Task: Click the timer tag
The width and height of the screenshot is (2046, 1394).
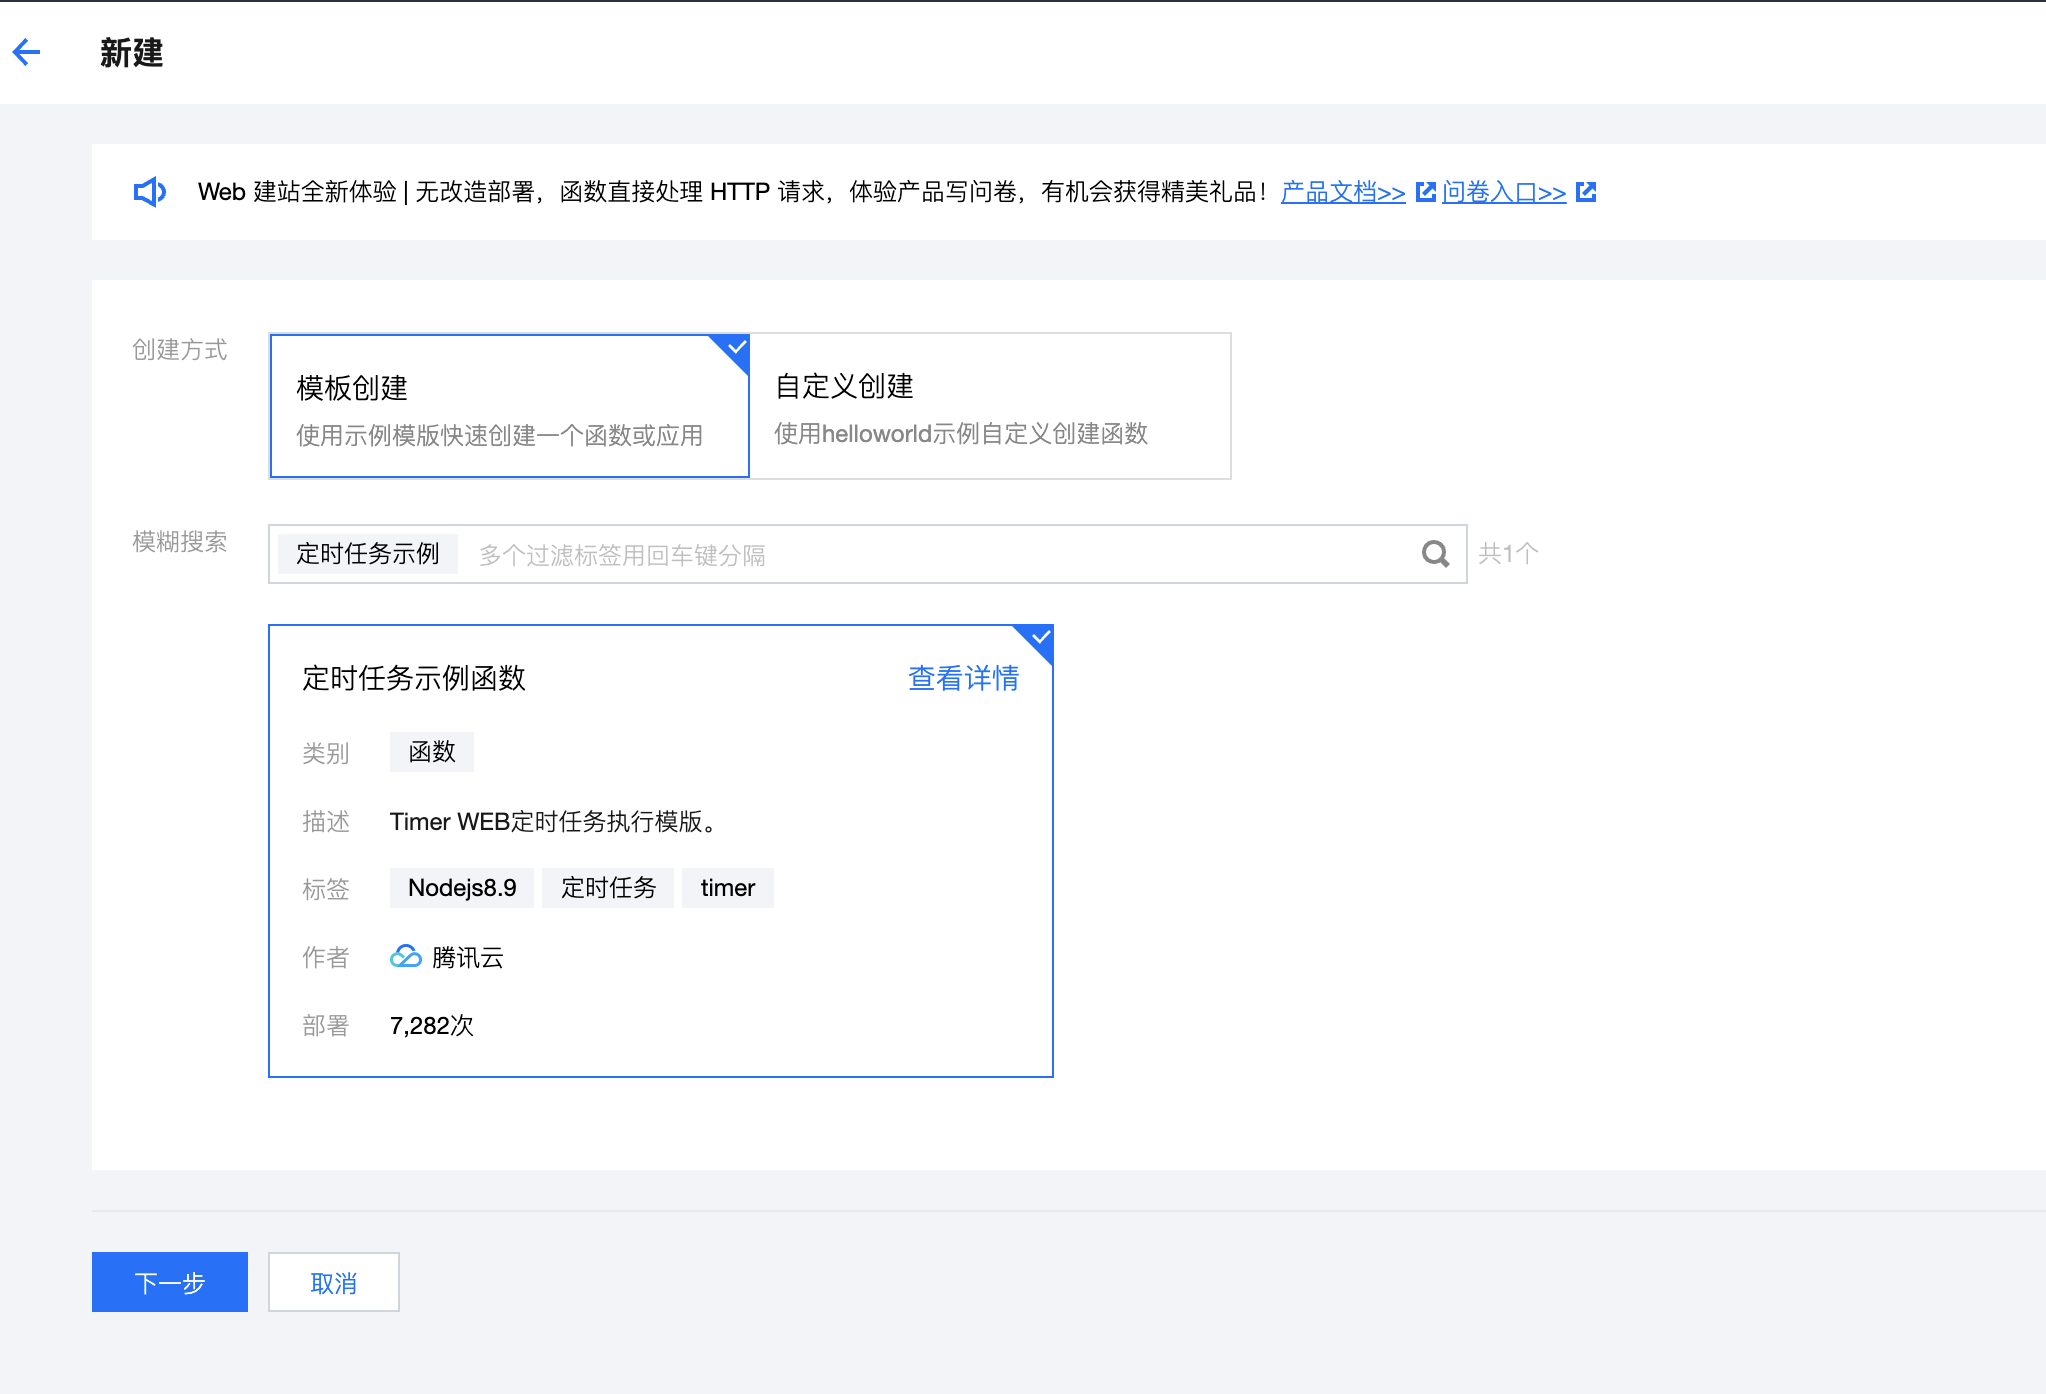Action: 728,888
